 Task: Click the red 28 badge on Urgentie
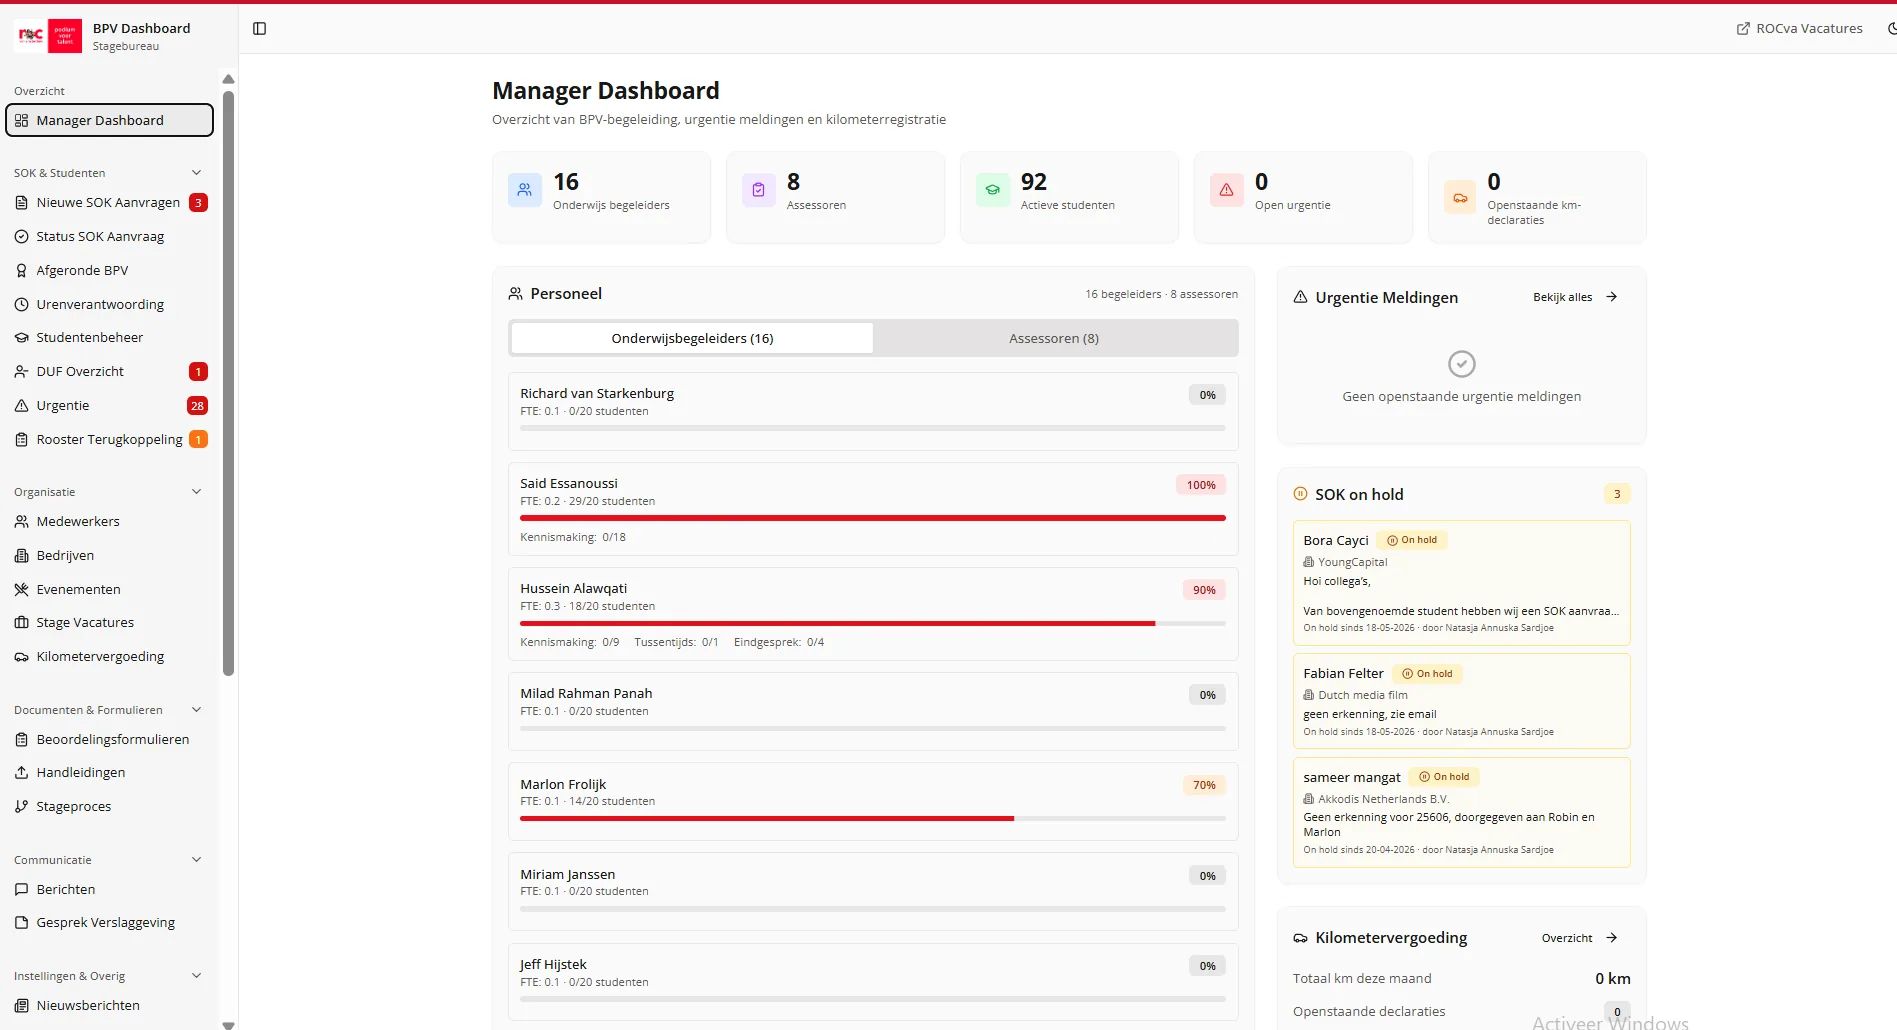click(x=197, y=406)
